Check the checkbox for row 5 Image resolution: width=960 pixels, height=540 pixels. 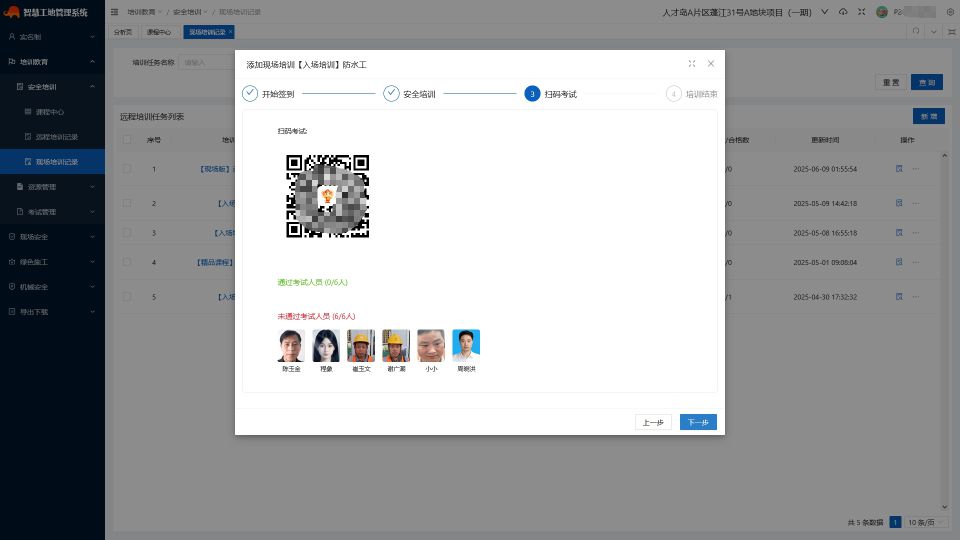127,296
